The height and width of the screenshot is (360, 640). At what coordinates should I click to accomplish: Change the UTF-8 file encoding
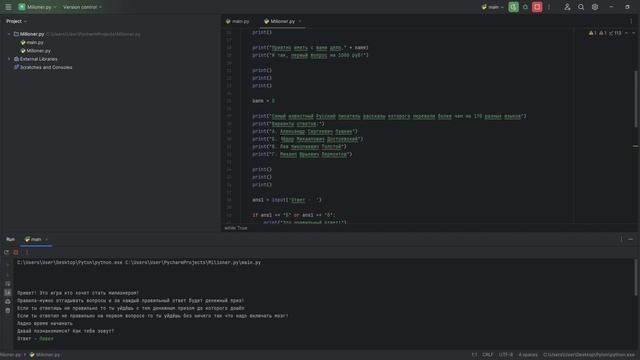coord(506,355)
